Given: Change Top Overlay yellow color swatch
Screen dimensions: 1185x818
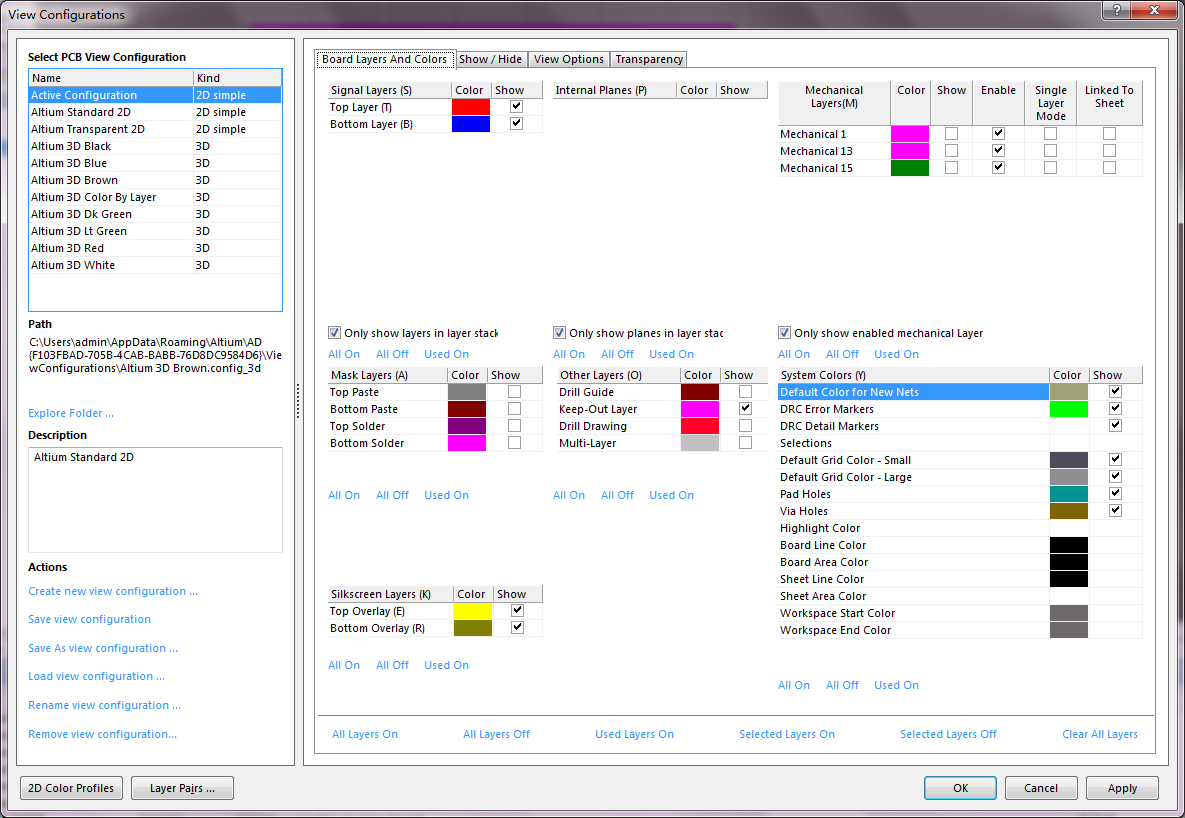Looking at the screenshot, I should pyautogui.click(x=472, y=611).
